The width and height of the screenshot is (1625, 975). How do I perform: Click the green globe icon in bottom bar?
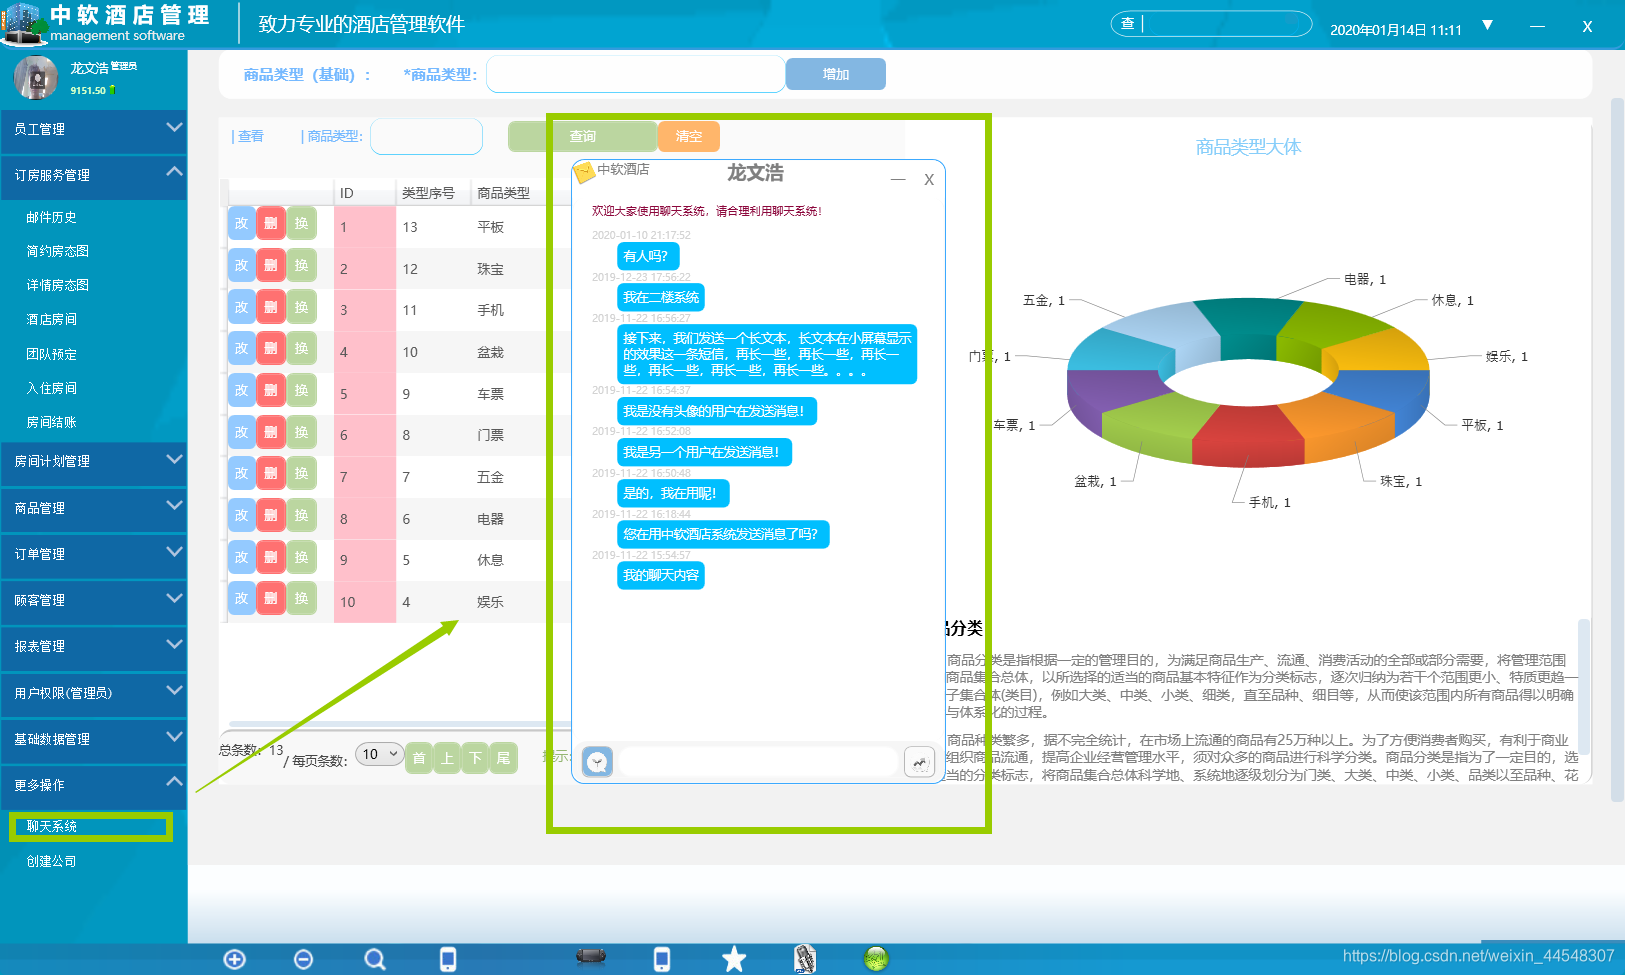coord(876,959)
